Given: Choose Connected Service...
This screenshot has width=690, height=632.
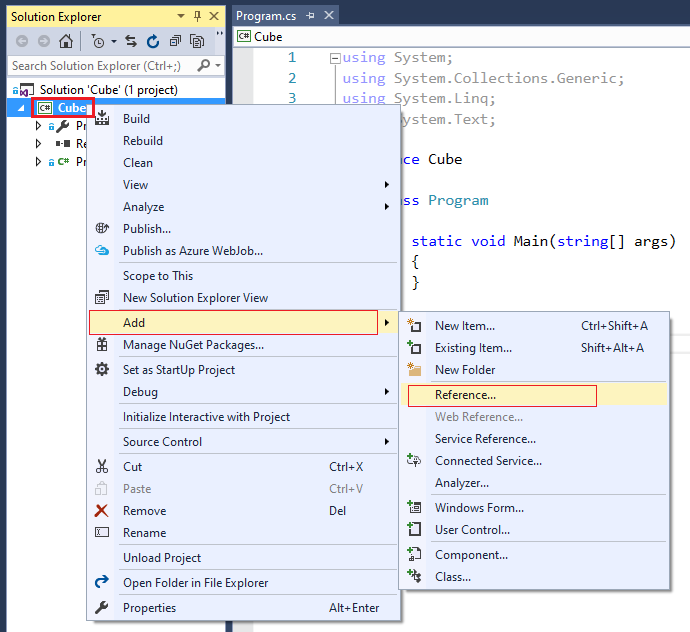Looking at the screenshot, I should click(534, 461).
